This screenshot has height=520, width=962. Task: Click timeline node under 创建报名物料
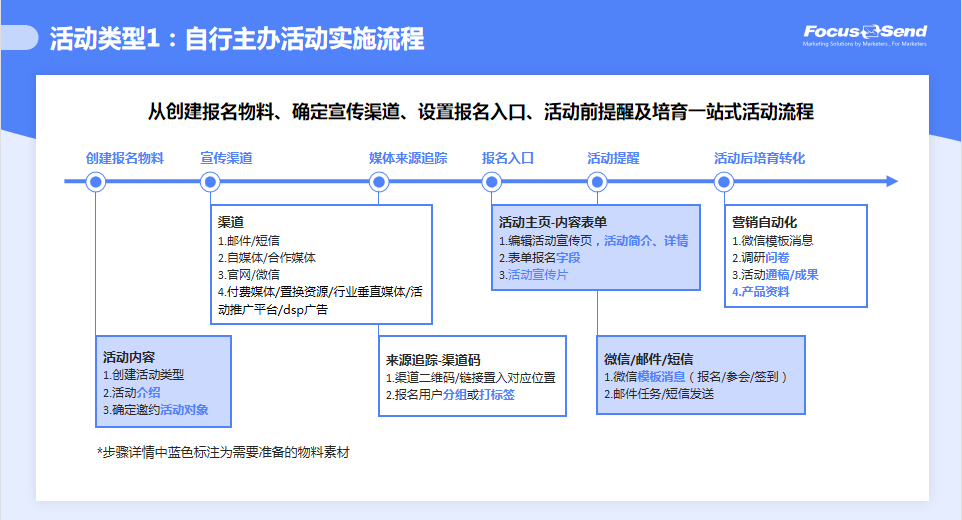tap(96, 182)
